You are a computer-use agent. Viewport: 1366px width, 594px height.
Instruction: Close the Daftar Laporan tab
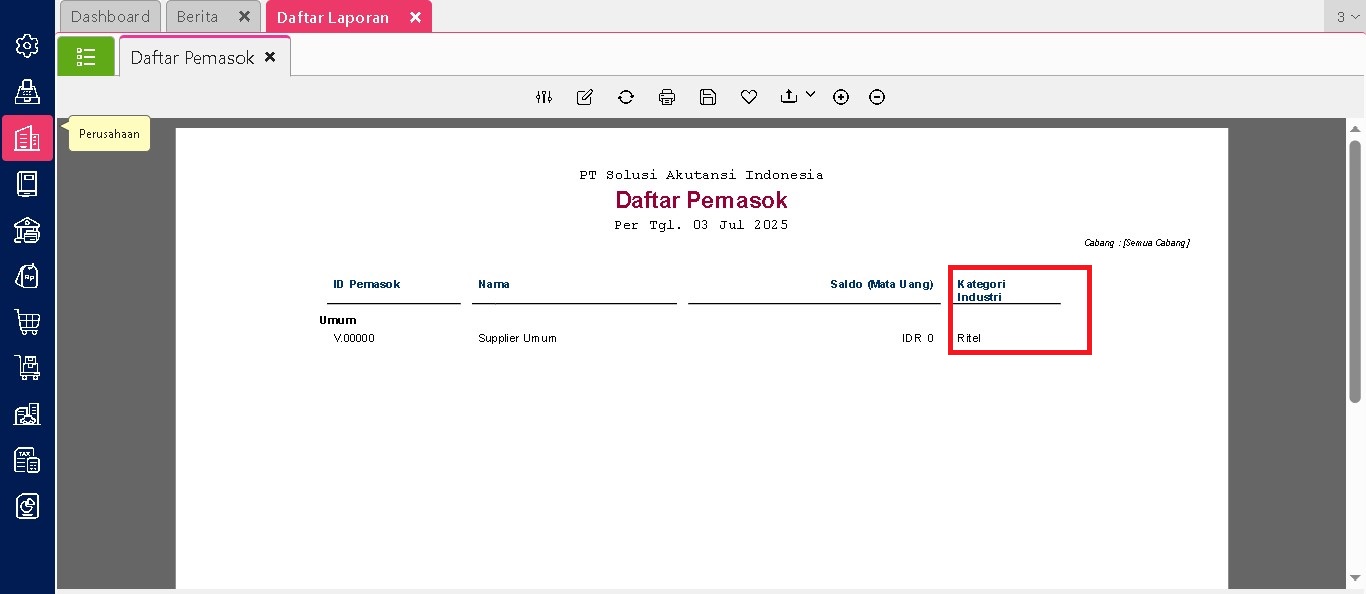pos(416,17)
